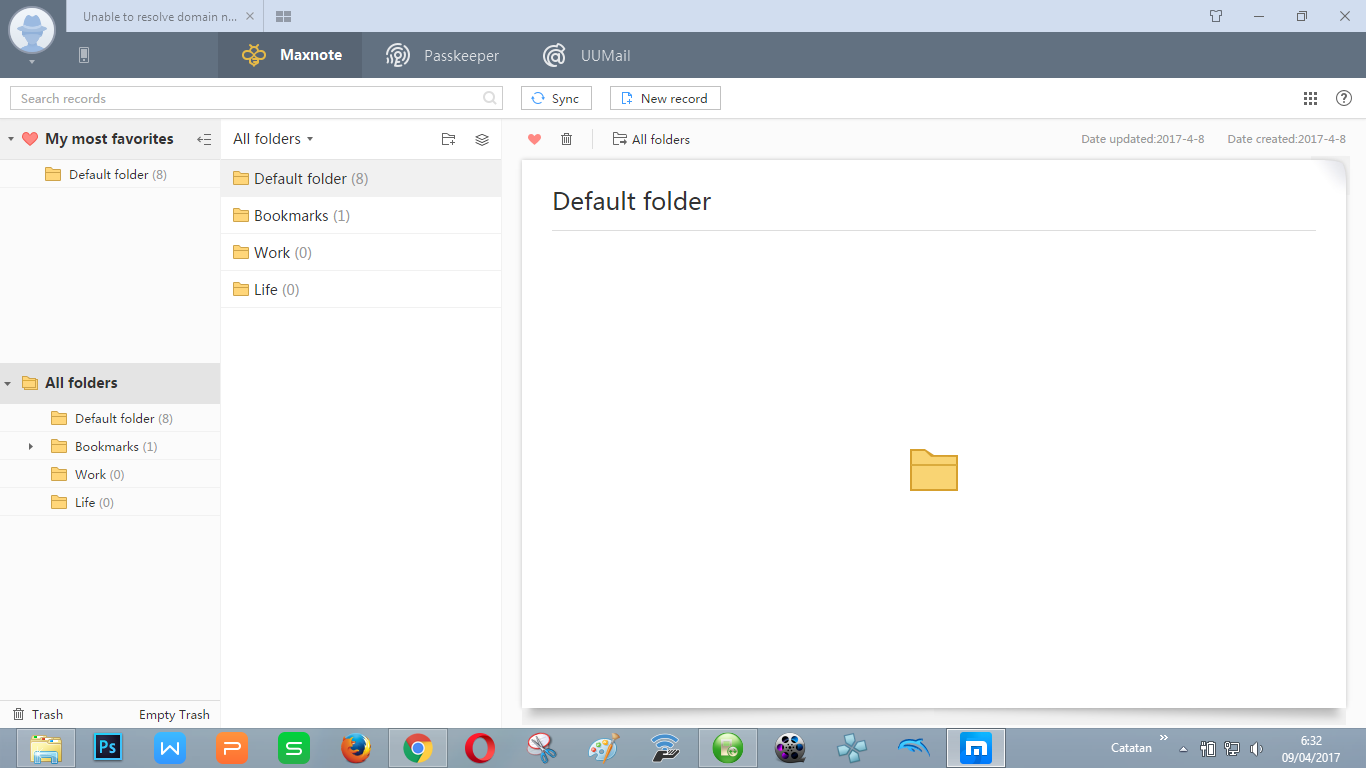Toggle the heart favorite icon in the note toolbar
Screen dimensions: 1366x768
[534, 139]
